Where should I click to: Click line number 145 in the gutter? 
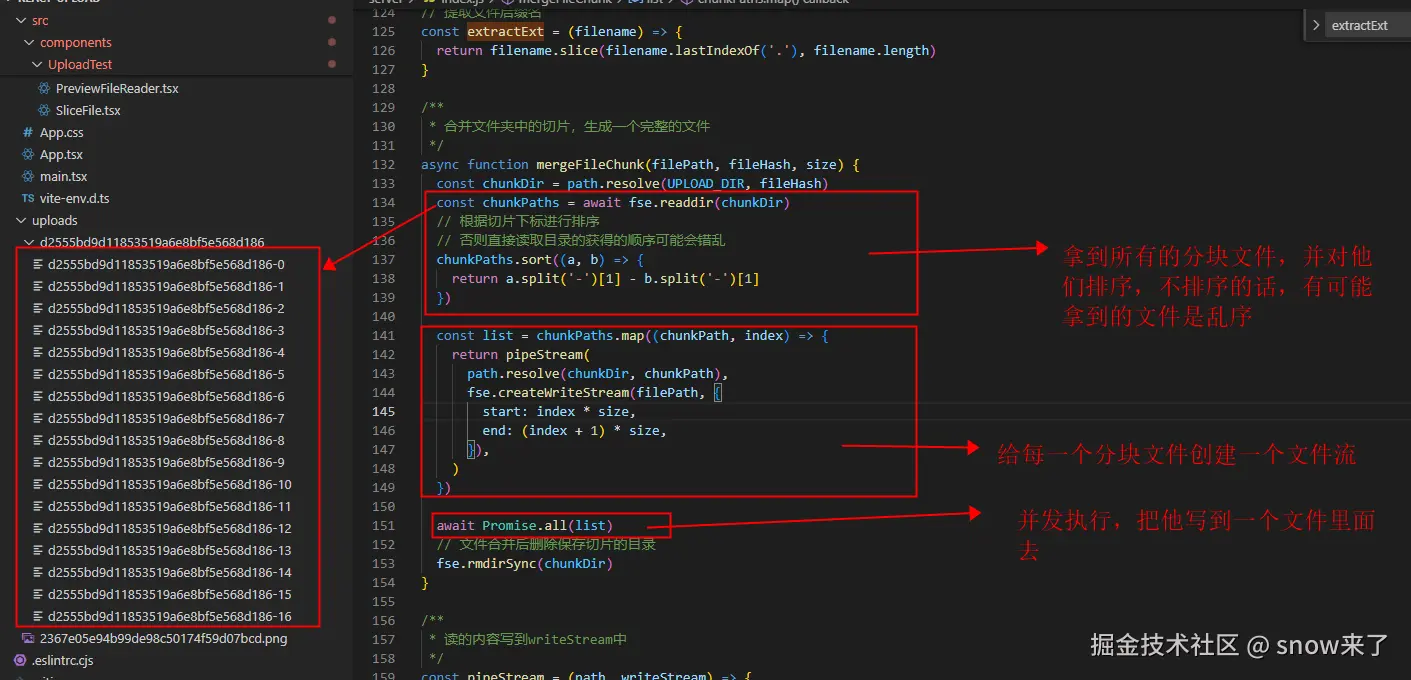click(x=383, y=411)
